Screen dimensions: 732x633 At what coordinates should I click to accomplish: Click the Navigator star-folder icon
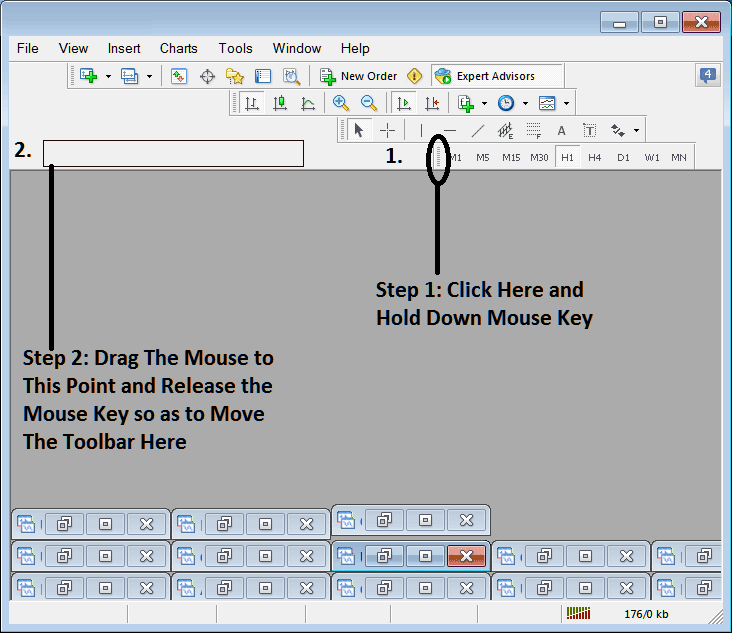(x=235, y=76)
